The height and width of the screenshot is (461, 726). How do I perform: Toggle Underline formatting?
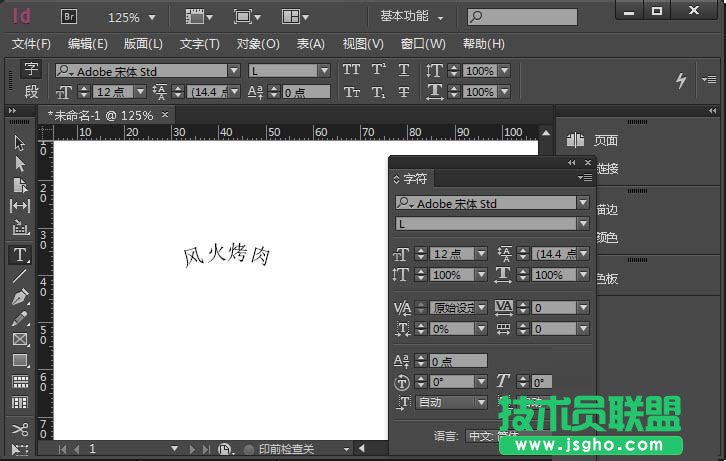pyautogui.click(x=404, y=70)
